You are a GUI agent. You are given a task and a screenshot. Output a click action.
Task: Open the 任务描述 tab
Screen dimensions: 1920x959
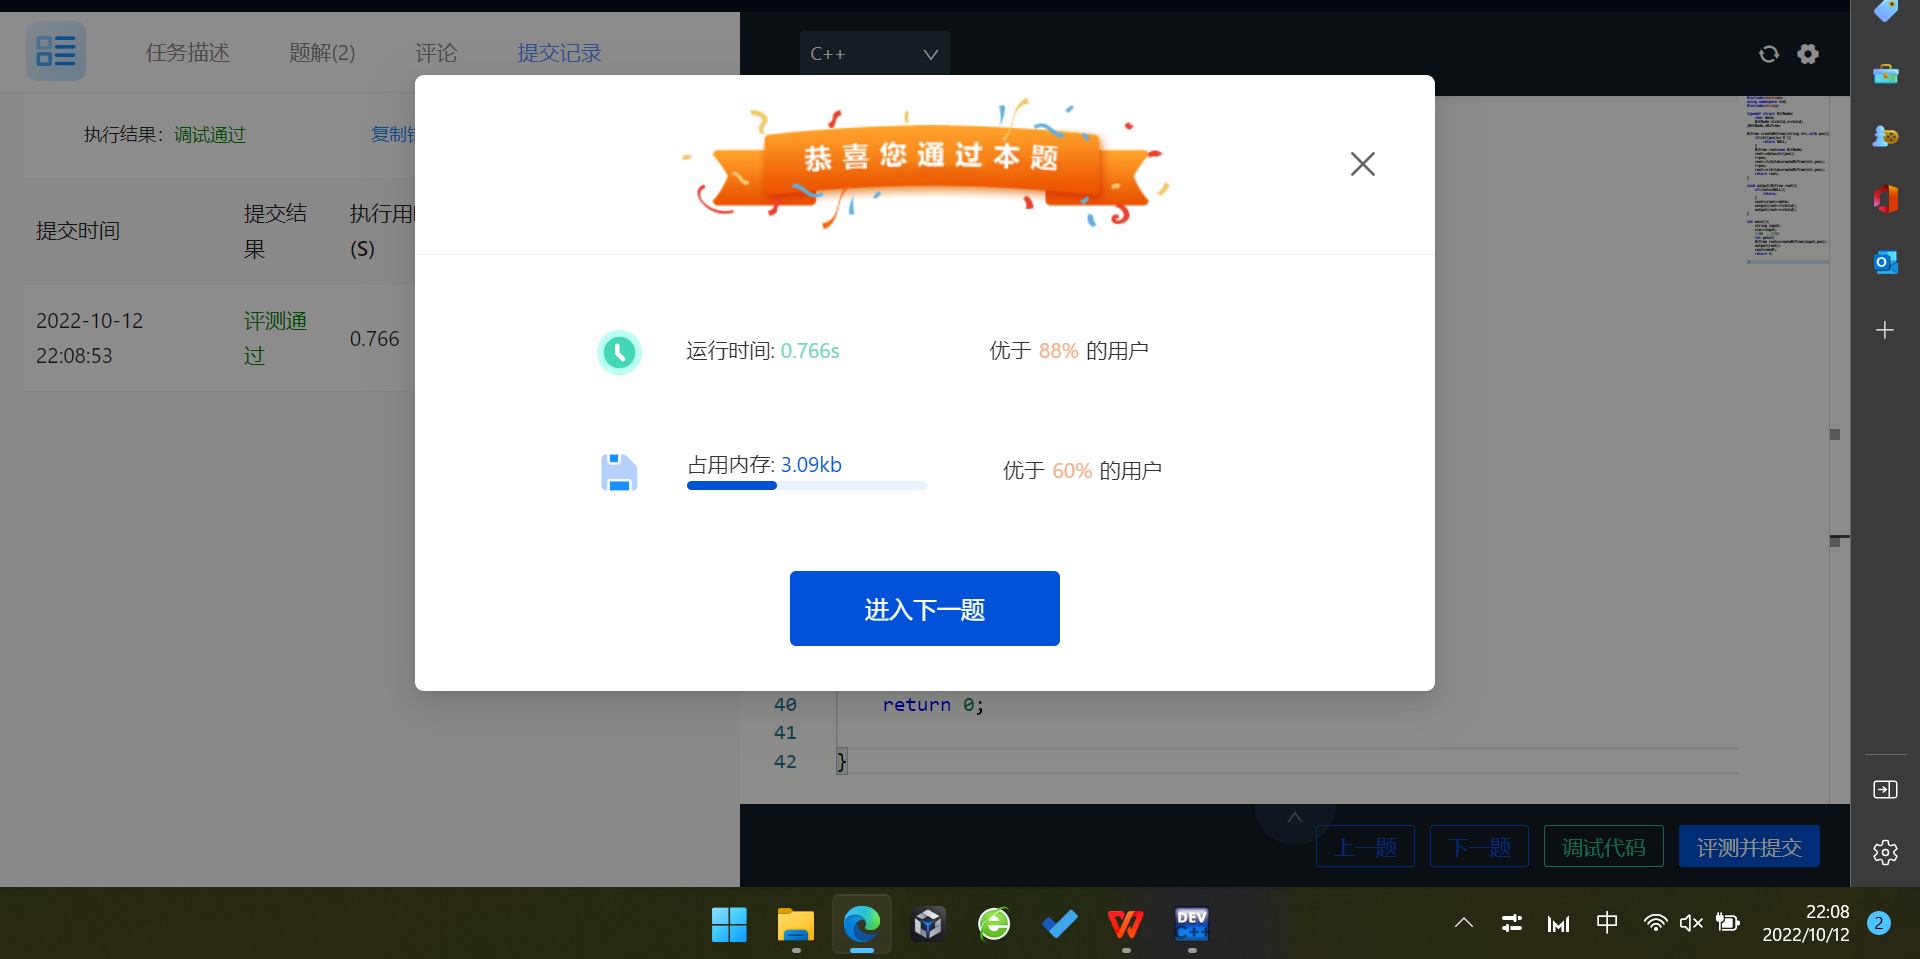point(187,53)
